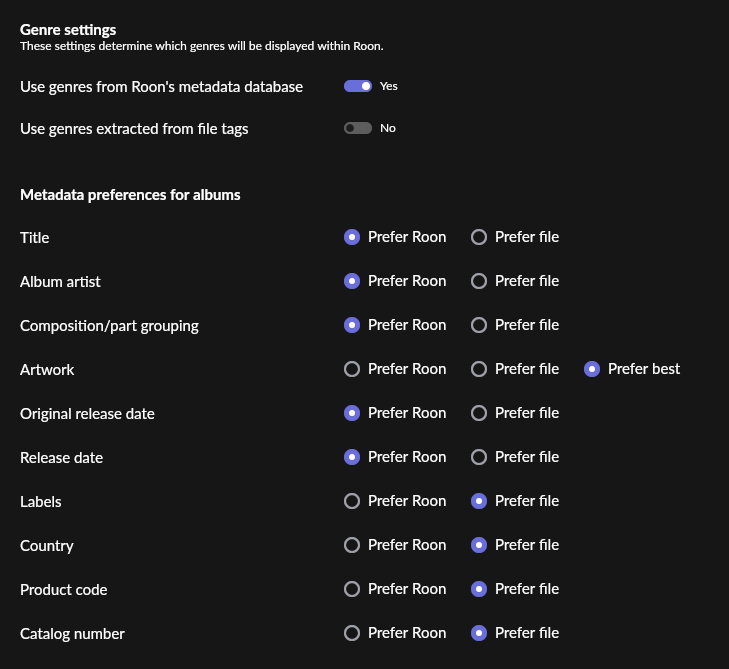Select Prefer best for Artwork
Viewport: 729px width, 669px height.
tap(592, 369)
